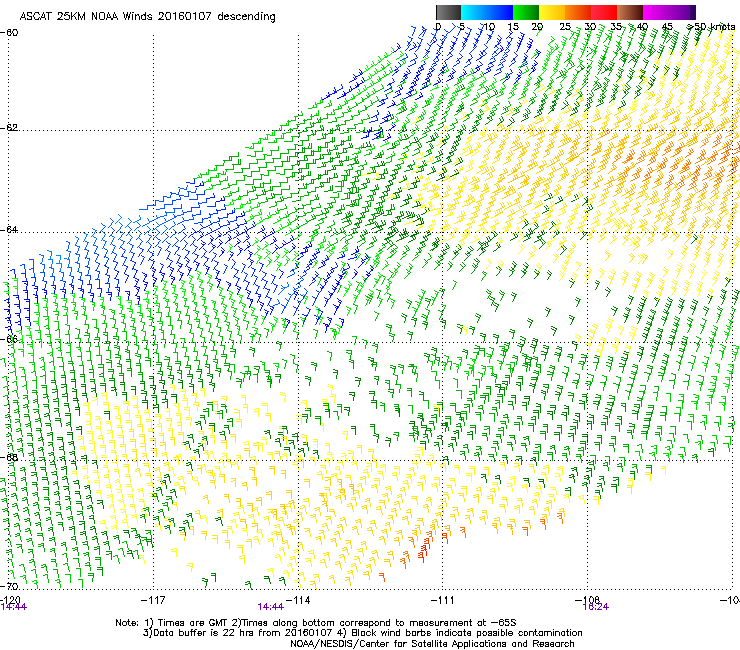Pick the brown 35-40 knots legend swatch
740x650 pixels.
[630, 12]
